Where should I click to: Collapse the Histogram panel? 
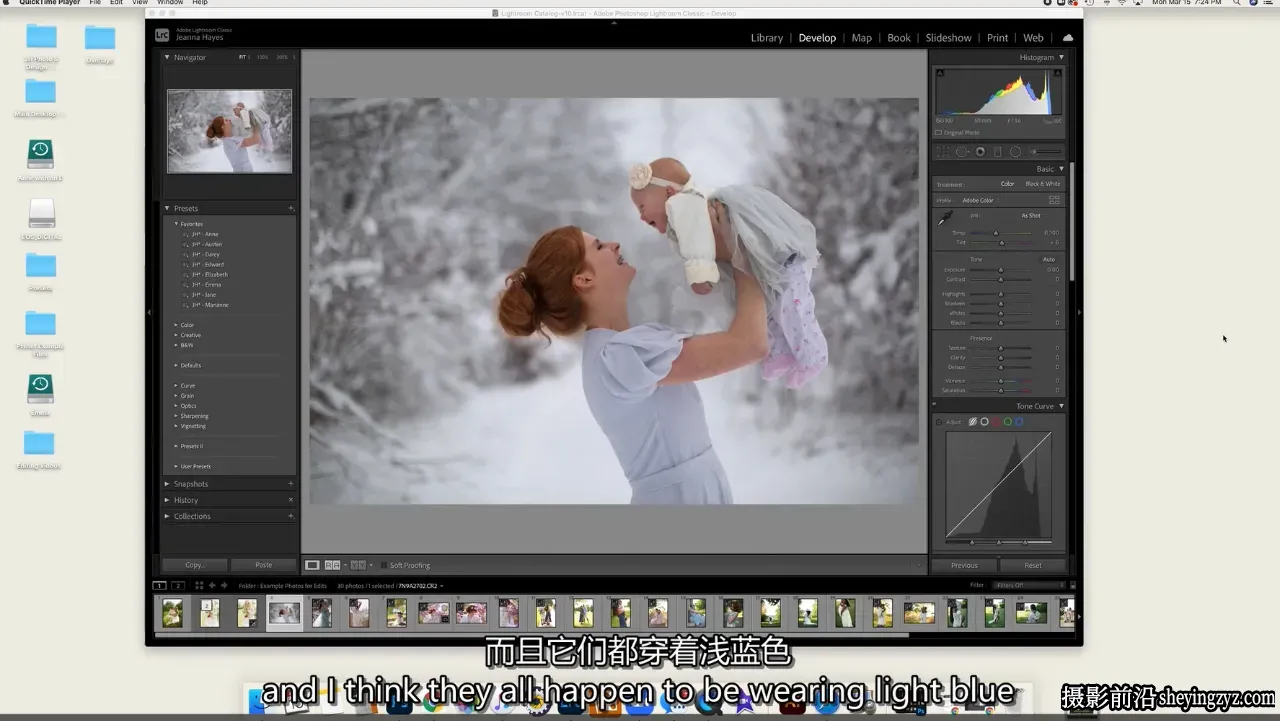[x=1061, y=58]
